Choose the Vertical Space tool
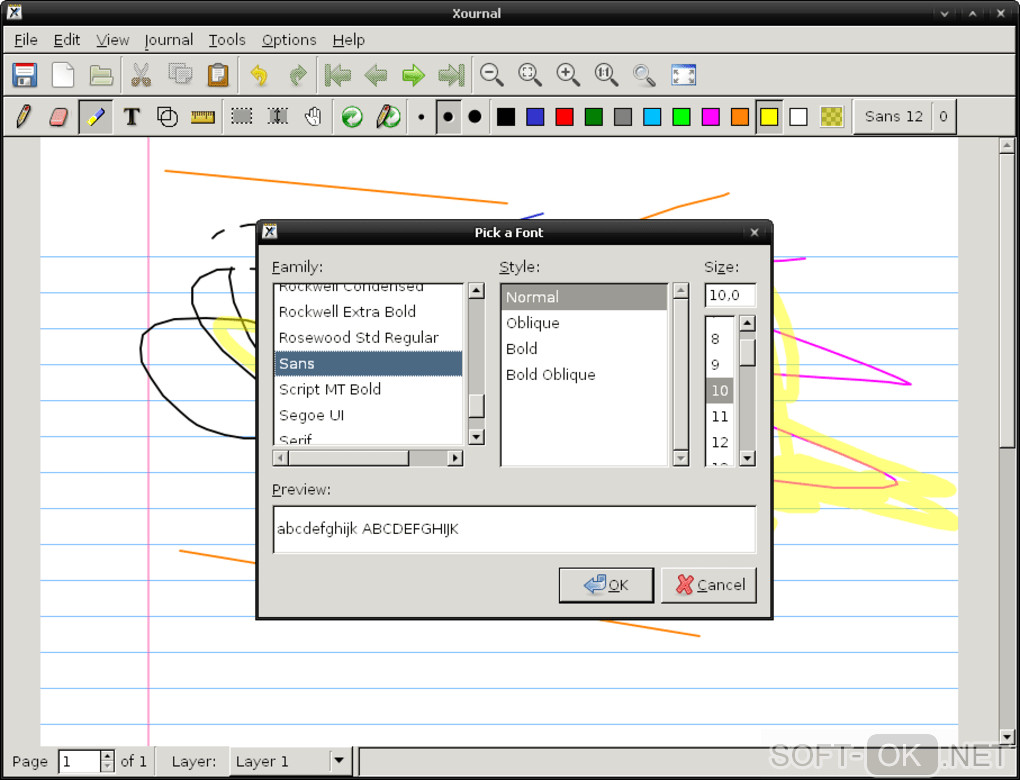The width and height of the screenshot is (1020, 780). click(x=278, y=117)
